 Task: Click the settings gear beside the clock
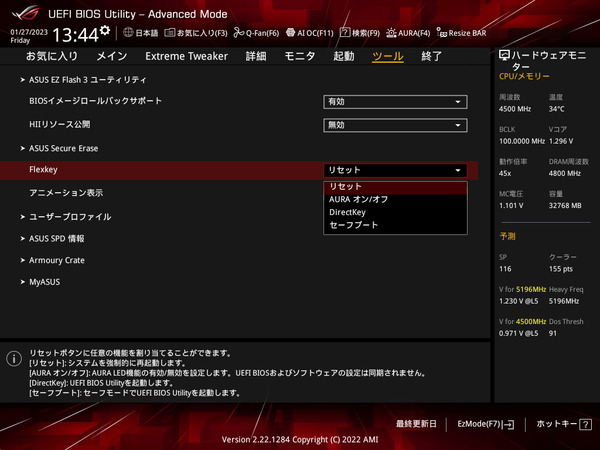104,31
